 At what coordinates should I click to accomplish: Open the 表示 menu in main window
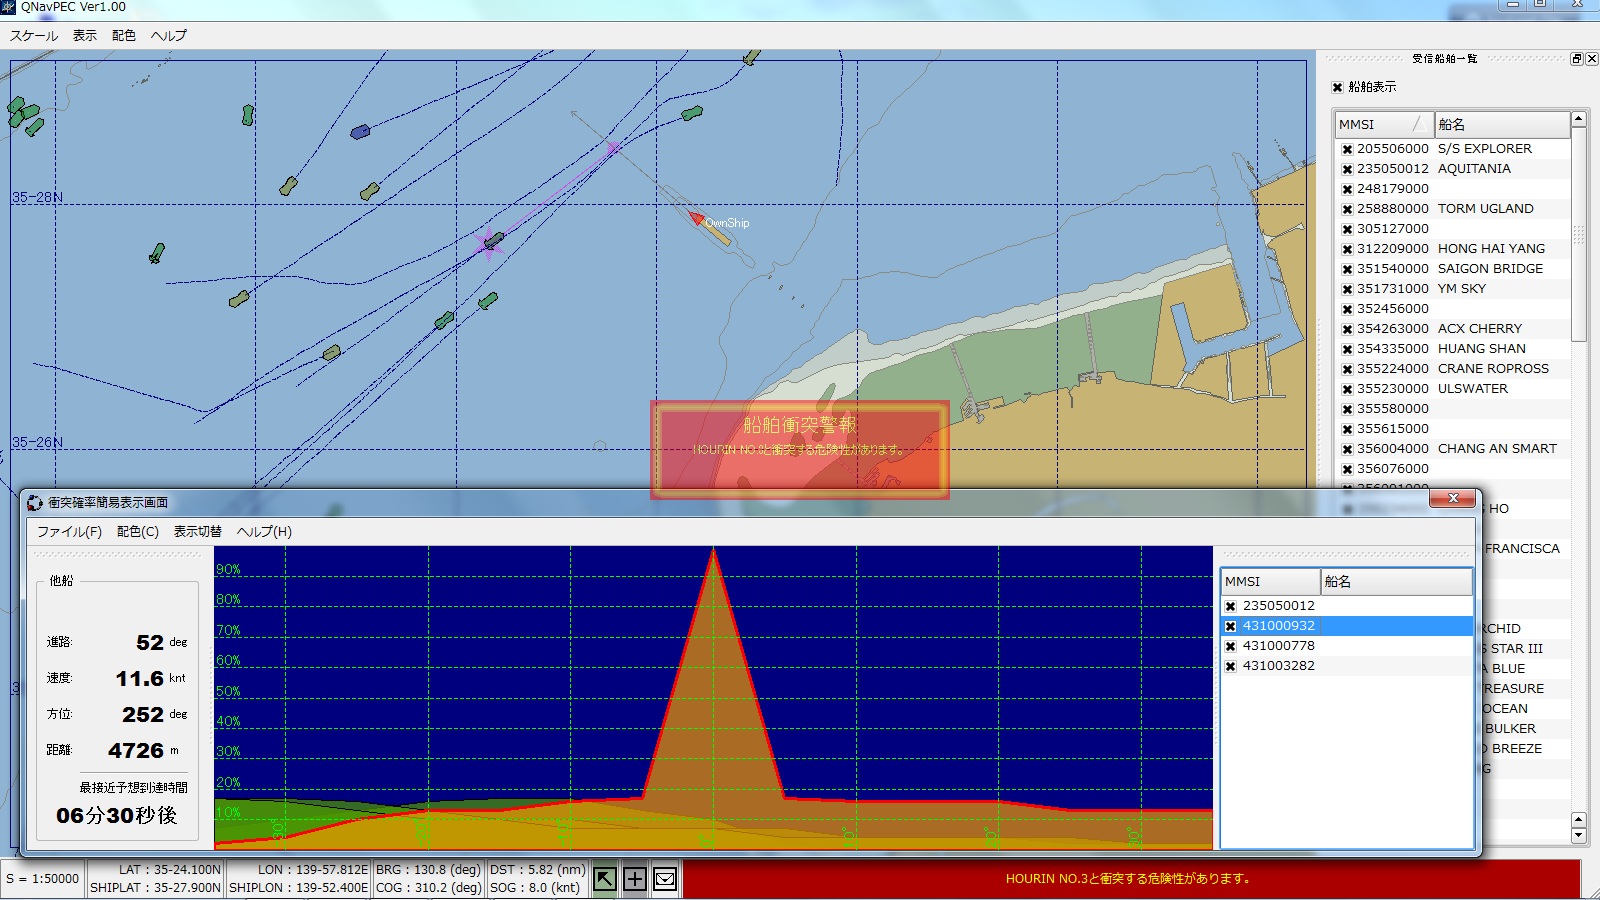pyautogui.click(x=85, y=35)
